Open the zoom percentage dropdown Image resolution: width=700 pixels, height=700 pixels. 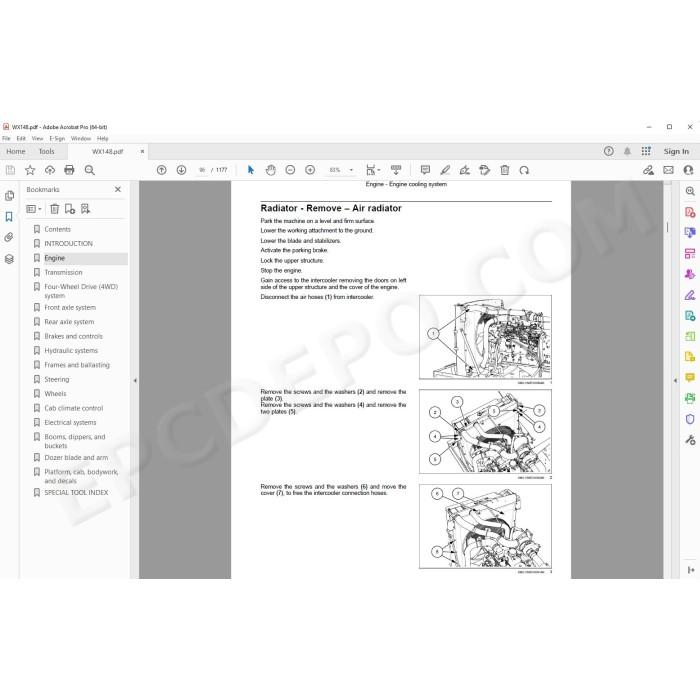click(351, 170)
